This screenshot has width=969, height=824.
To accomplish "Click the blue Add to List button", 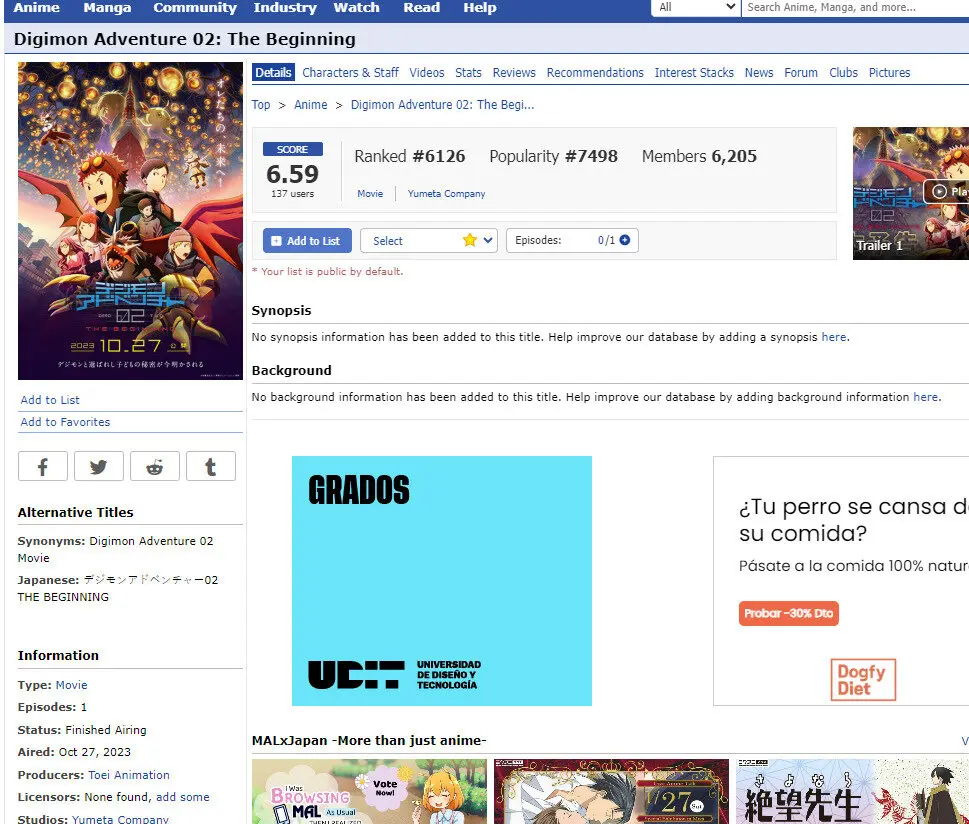I will 307,240.
